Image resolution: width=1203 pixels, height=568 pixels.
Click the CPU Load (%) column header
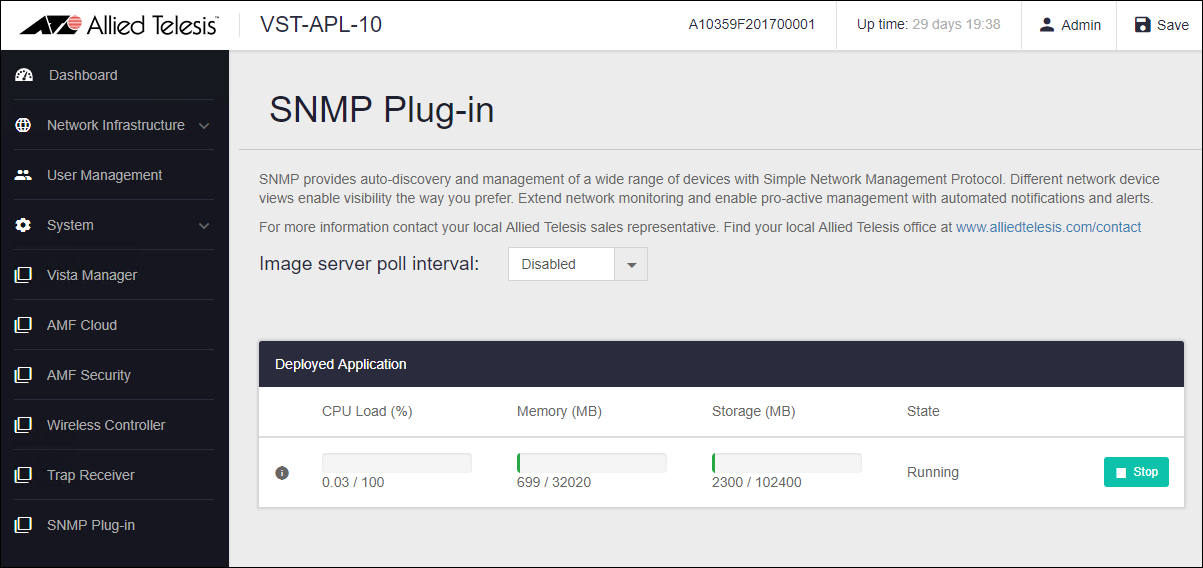[367, 411]
